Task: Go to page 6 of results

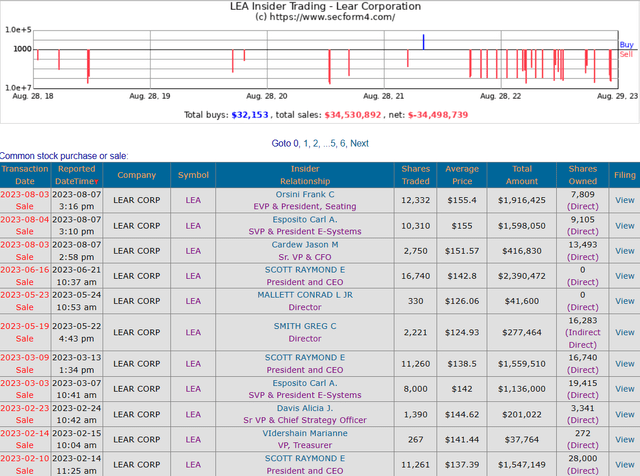Action: click(x=343, y=144)
